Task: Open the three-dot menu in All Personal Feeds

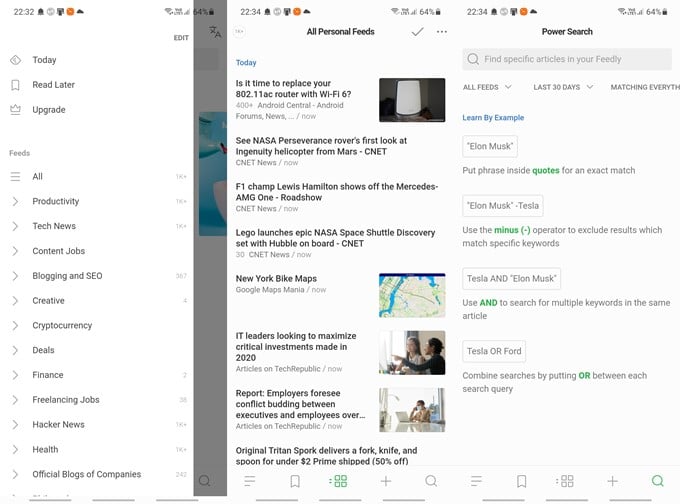Action: coord(441,32)
